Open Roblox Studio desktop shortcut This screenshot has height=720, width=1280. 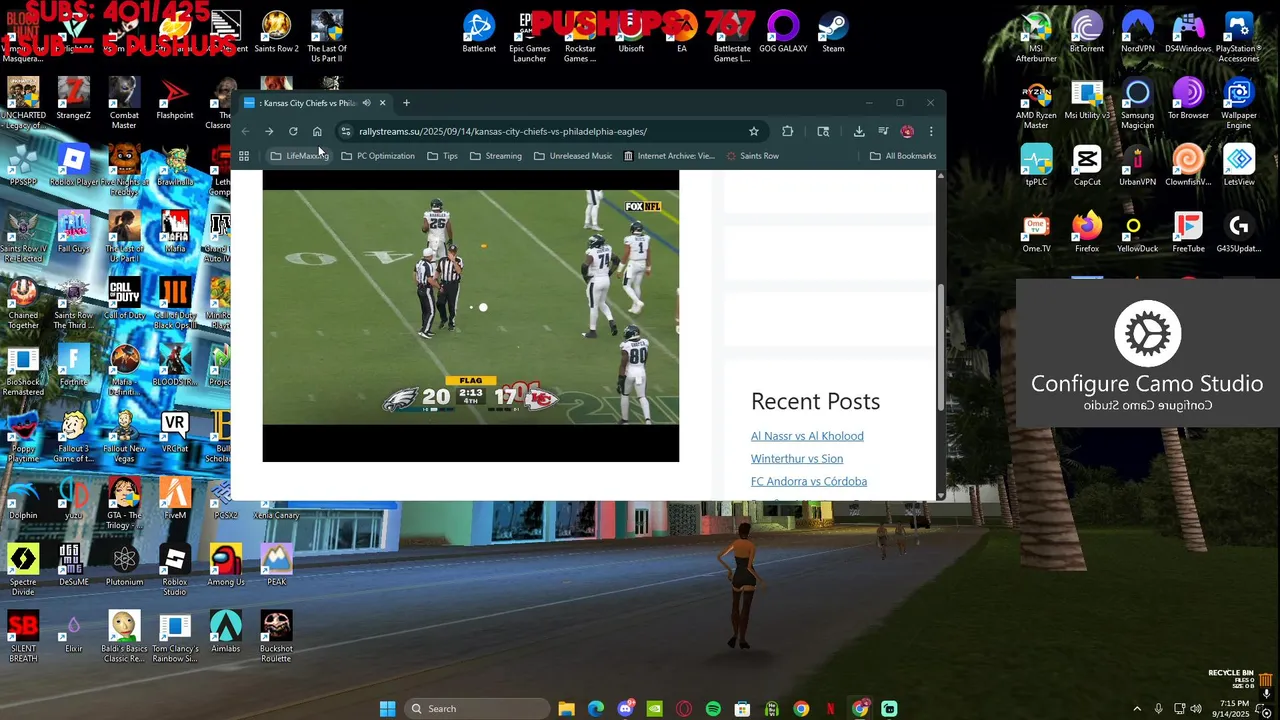(x=175, y=571)
